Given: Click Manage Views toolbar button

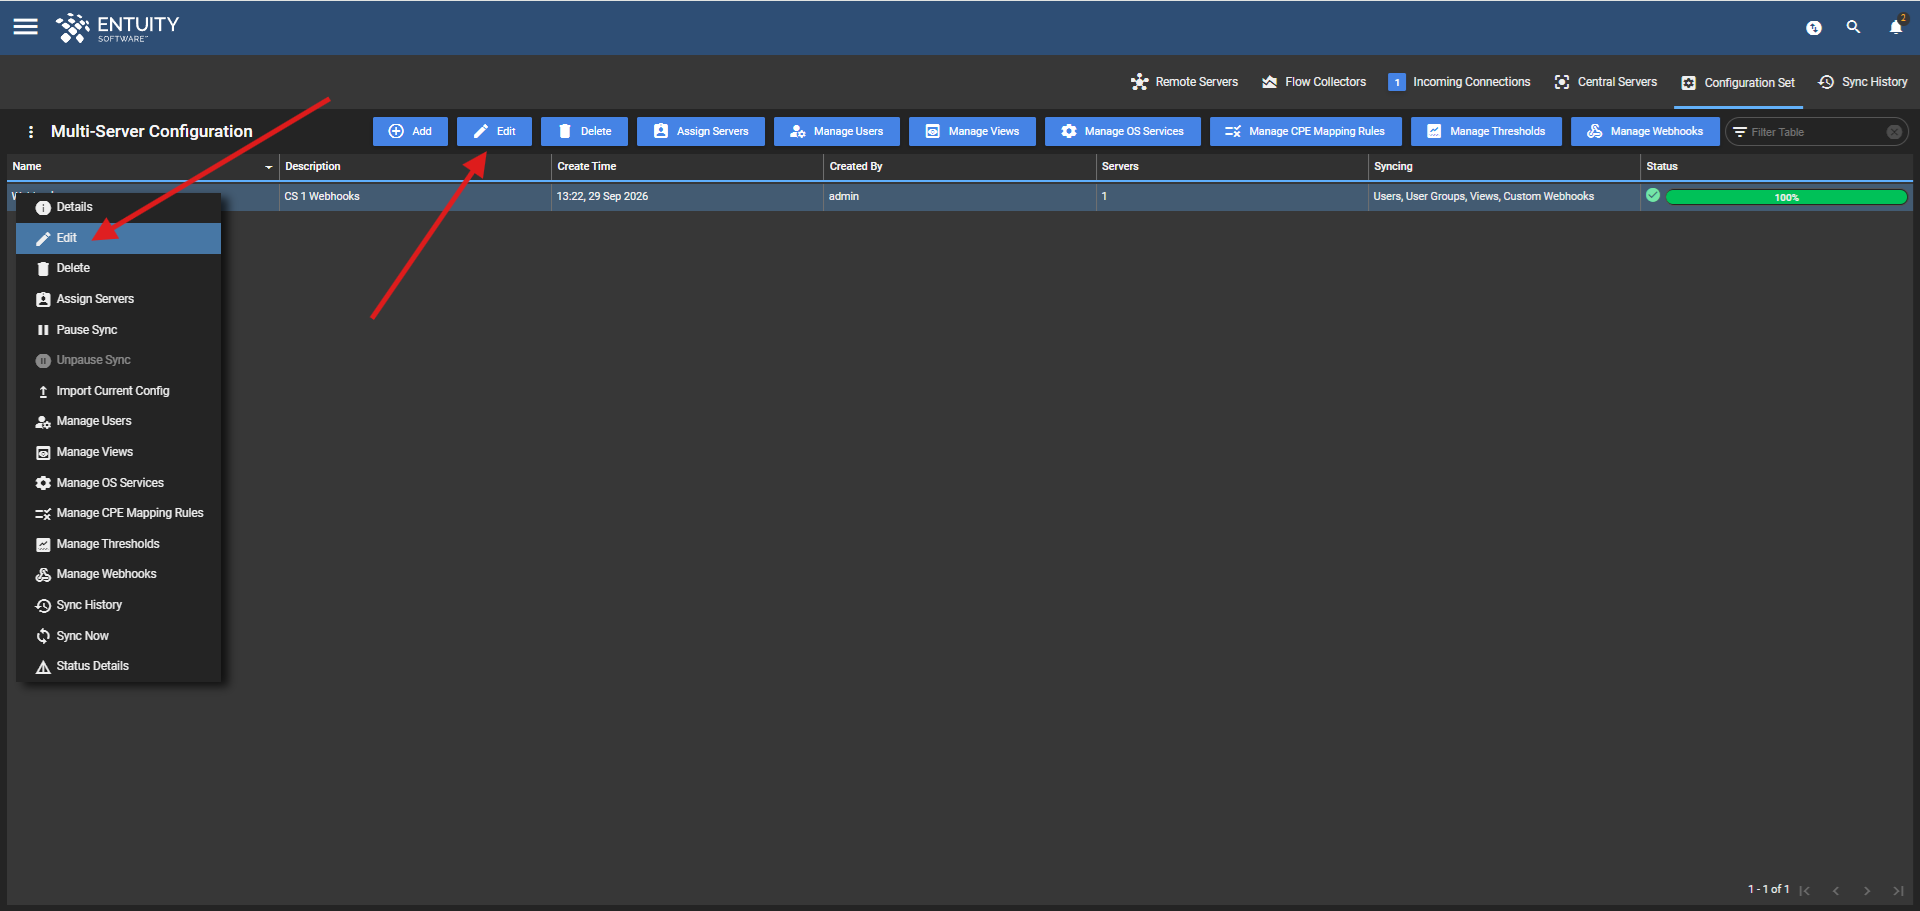Looking at the screenshot, I should [972, 132].
